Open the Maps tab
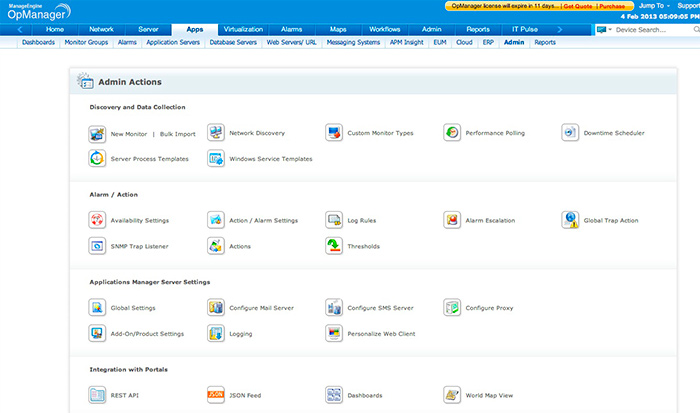This screenshot has width=700, height=413. [x=338, y=29]
